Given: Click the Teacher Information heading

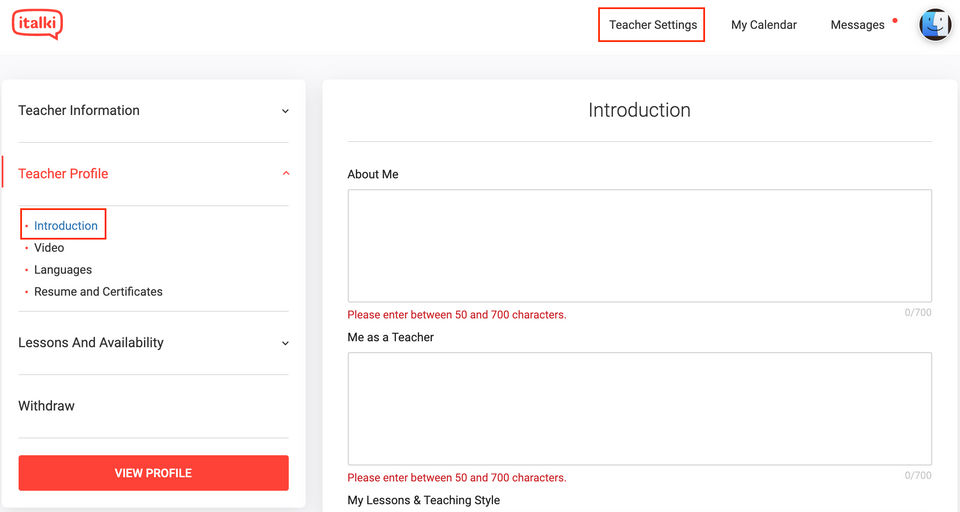Looking at the screenshot, I should click(79, 111).
